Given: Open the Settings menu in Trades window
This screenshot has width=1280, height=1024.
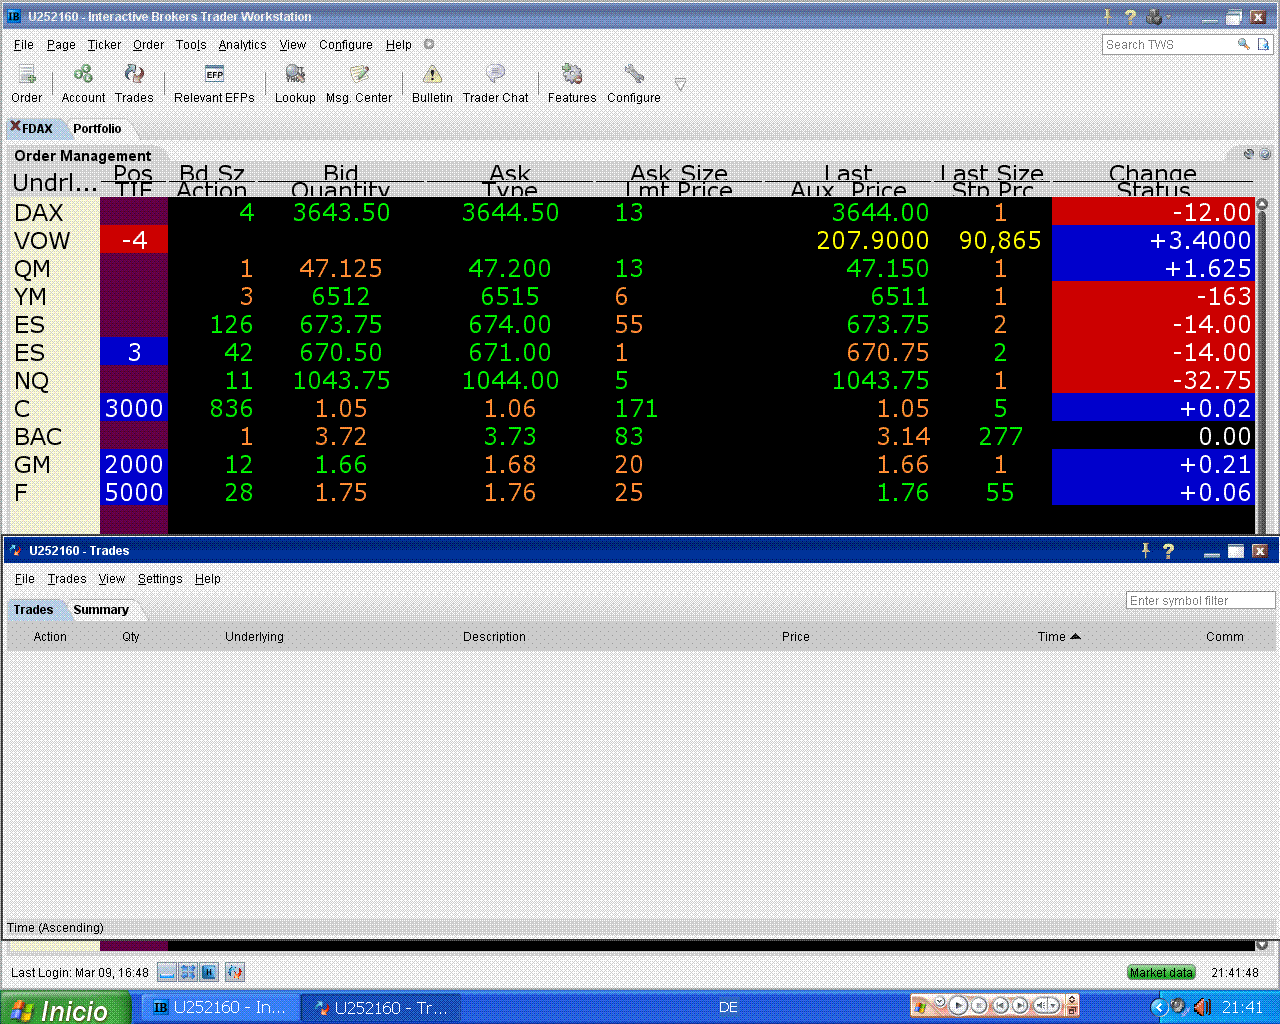Looking at the screenshot, I should pyautogui.click(x=160, y=579).
